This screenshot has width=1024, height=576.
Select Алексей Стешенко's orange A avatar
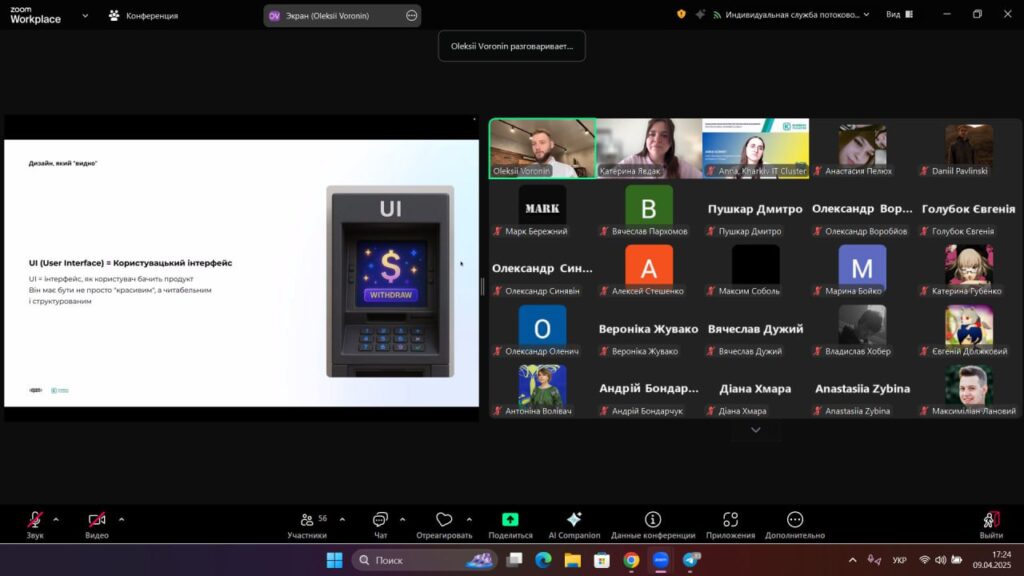point(649,268)
